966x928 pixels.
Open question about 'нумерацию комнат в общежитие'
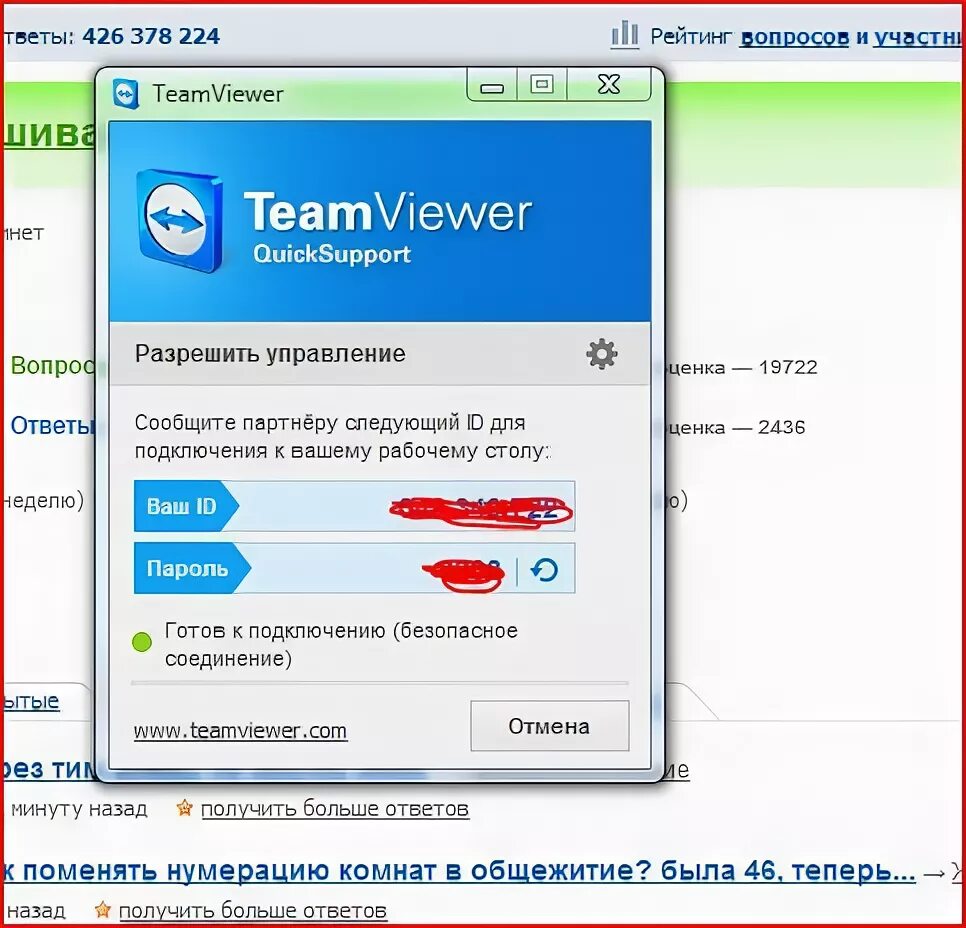coord(459,871)
